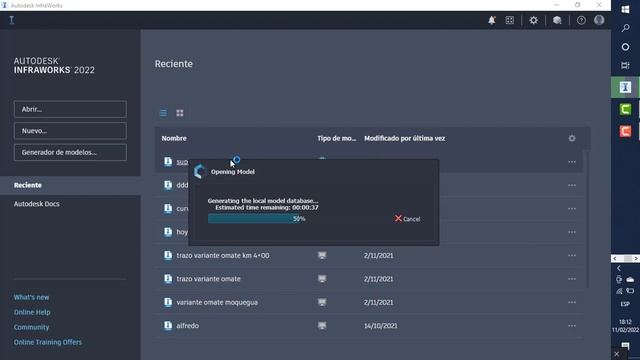Open Generador de modelos...
Viewport: 640px width, 360px height.
70,152
